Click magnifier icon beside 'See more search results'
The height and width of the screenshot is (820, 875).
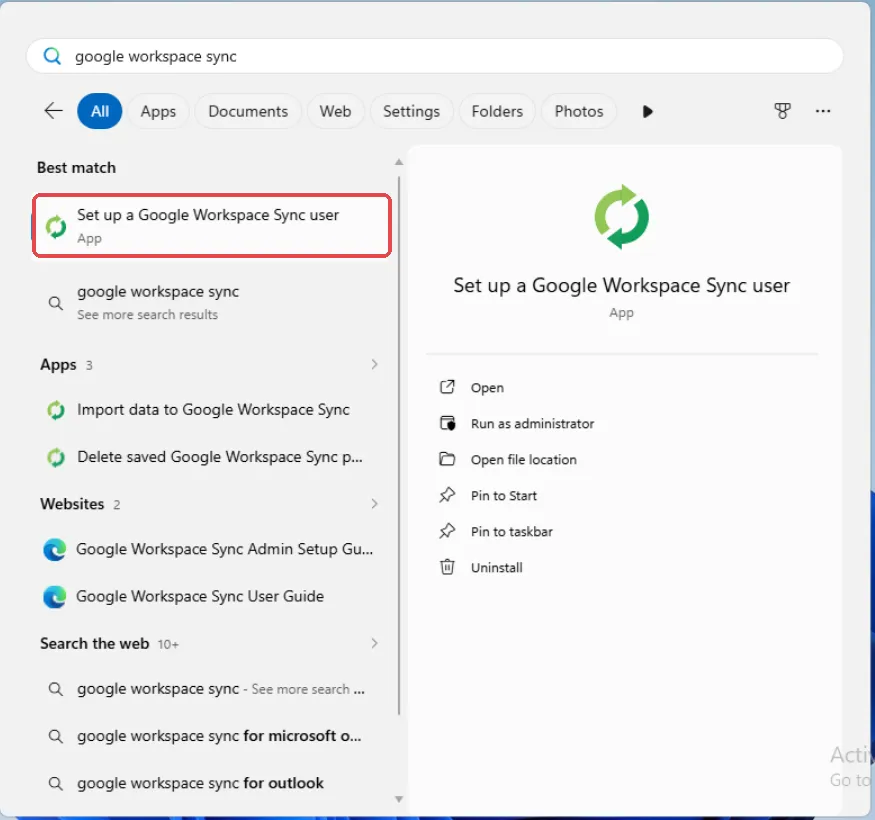(55, 303)
